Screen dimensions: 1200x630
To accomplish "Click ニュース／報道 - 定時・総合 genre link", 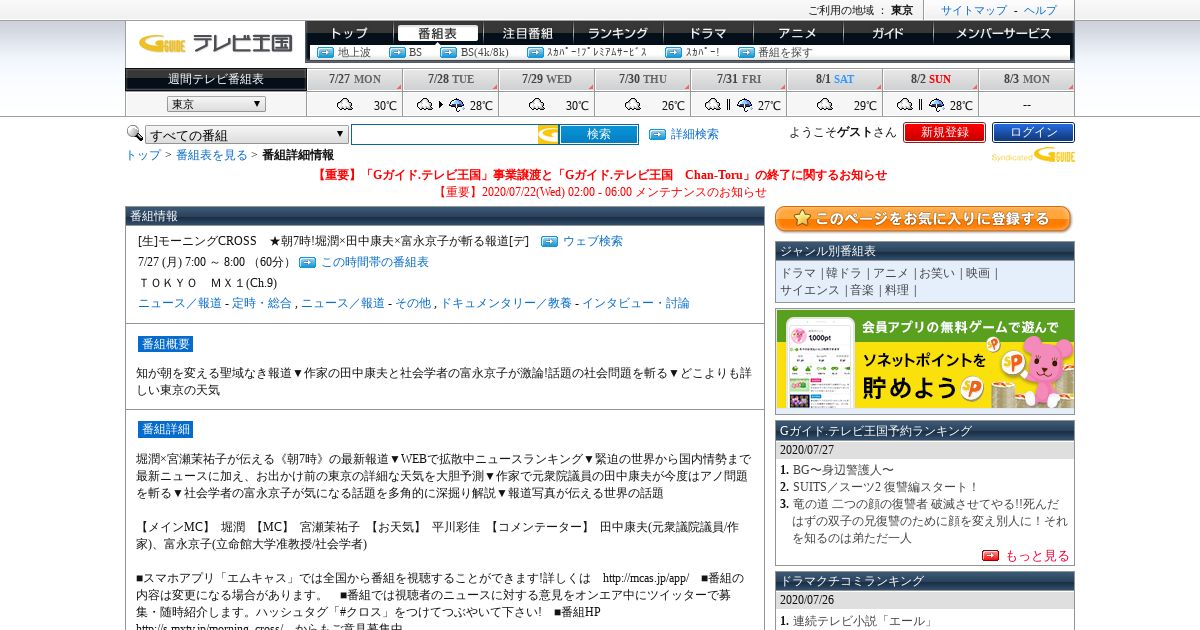I will [x=214, y=303].
